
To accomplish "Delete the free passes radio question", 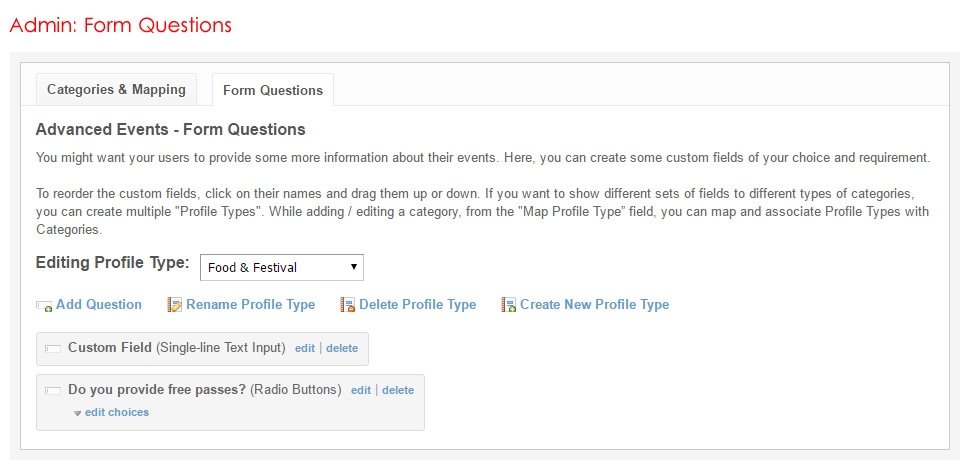I will coord(398,390).
